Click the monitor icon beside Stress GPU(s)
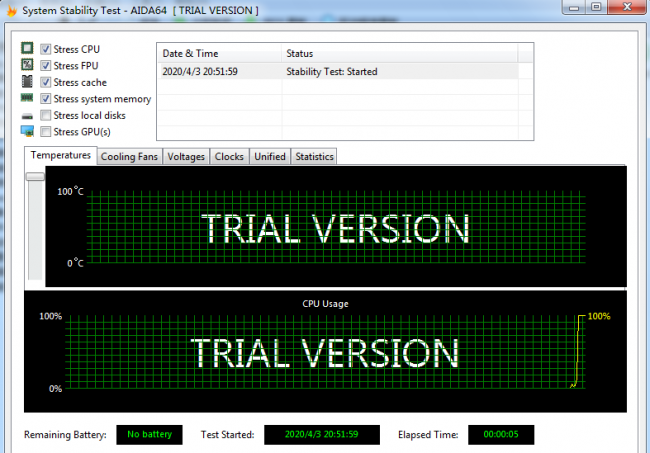The image size is (650, 453). 27,131
